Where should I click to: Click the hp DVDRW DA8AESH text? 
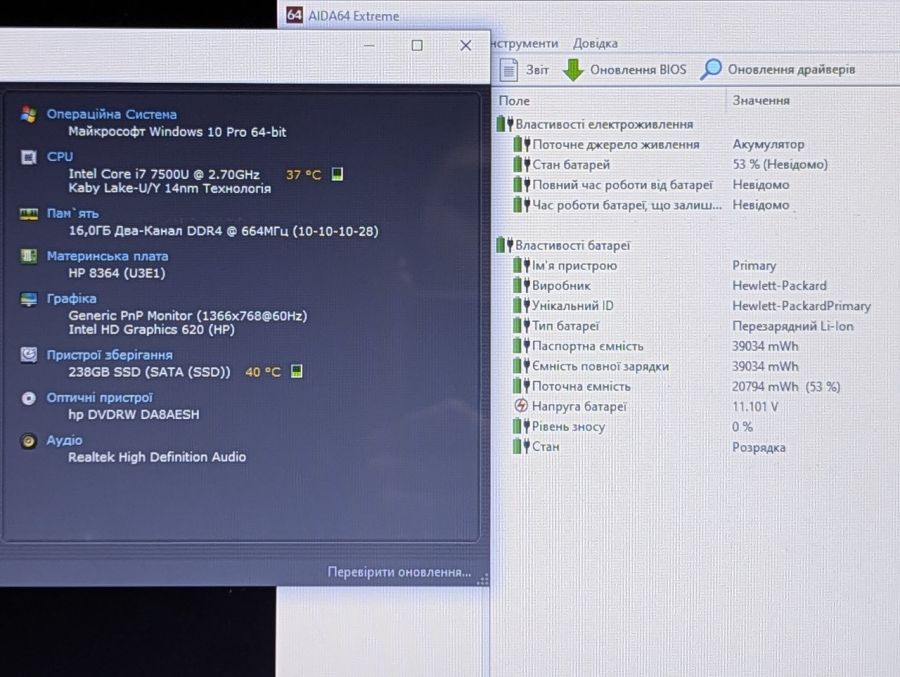[134, 415]
